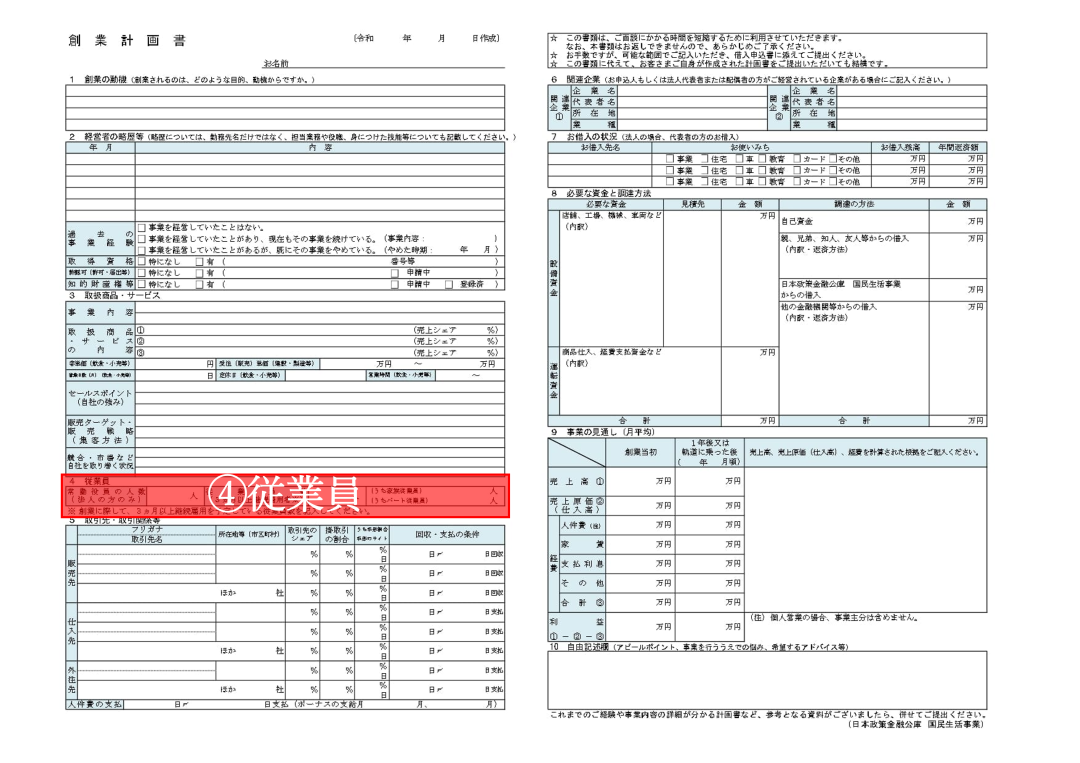Check 「特になし」 for 取得資格
Viewport: 1080px width, 763px height.
(x=141, y=263)
